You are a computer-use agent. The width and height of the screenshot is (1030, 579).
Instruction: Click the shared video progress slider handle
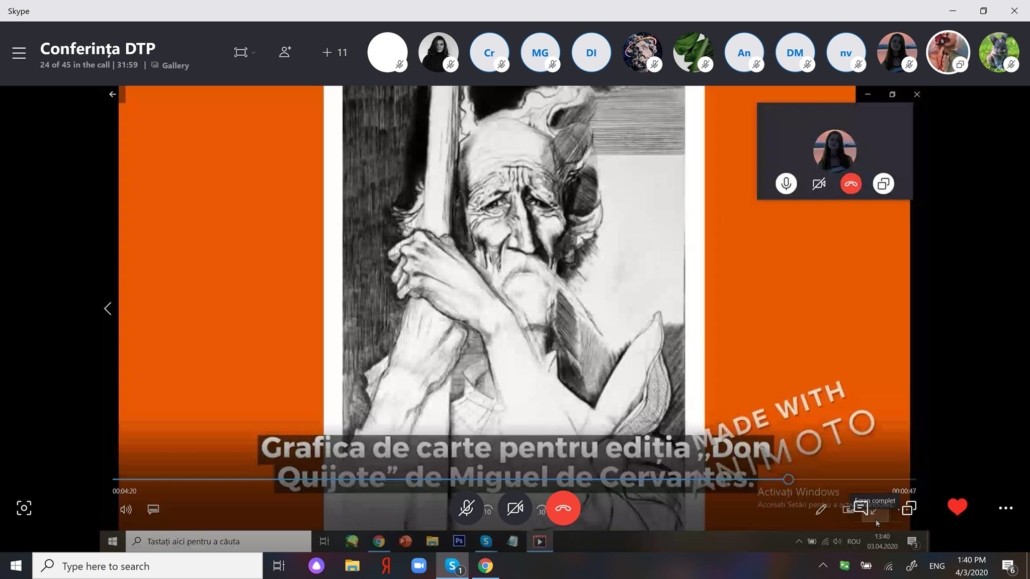tap(788, 480)
